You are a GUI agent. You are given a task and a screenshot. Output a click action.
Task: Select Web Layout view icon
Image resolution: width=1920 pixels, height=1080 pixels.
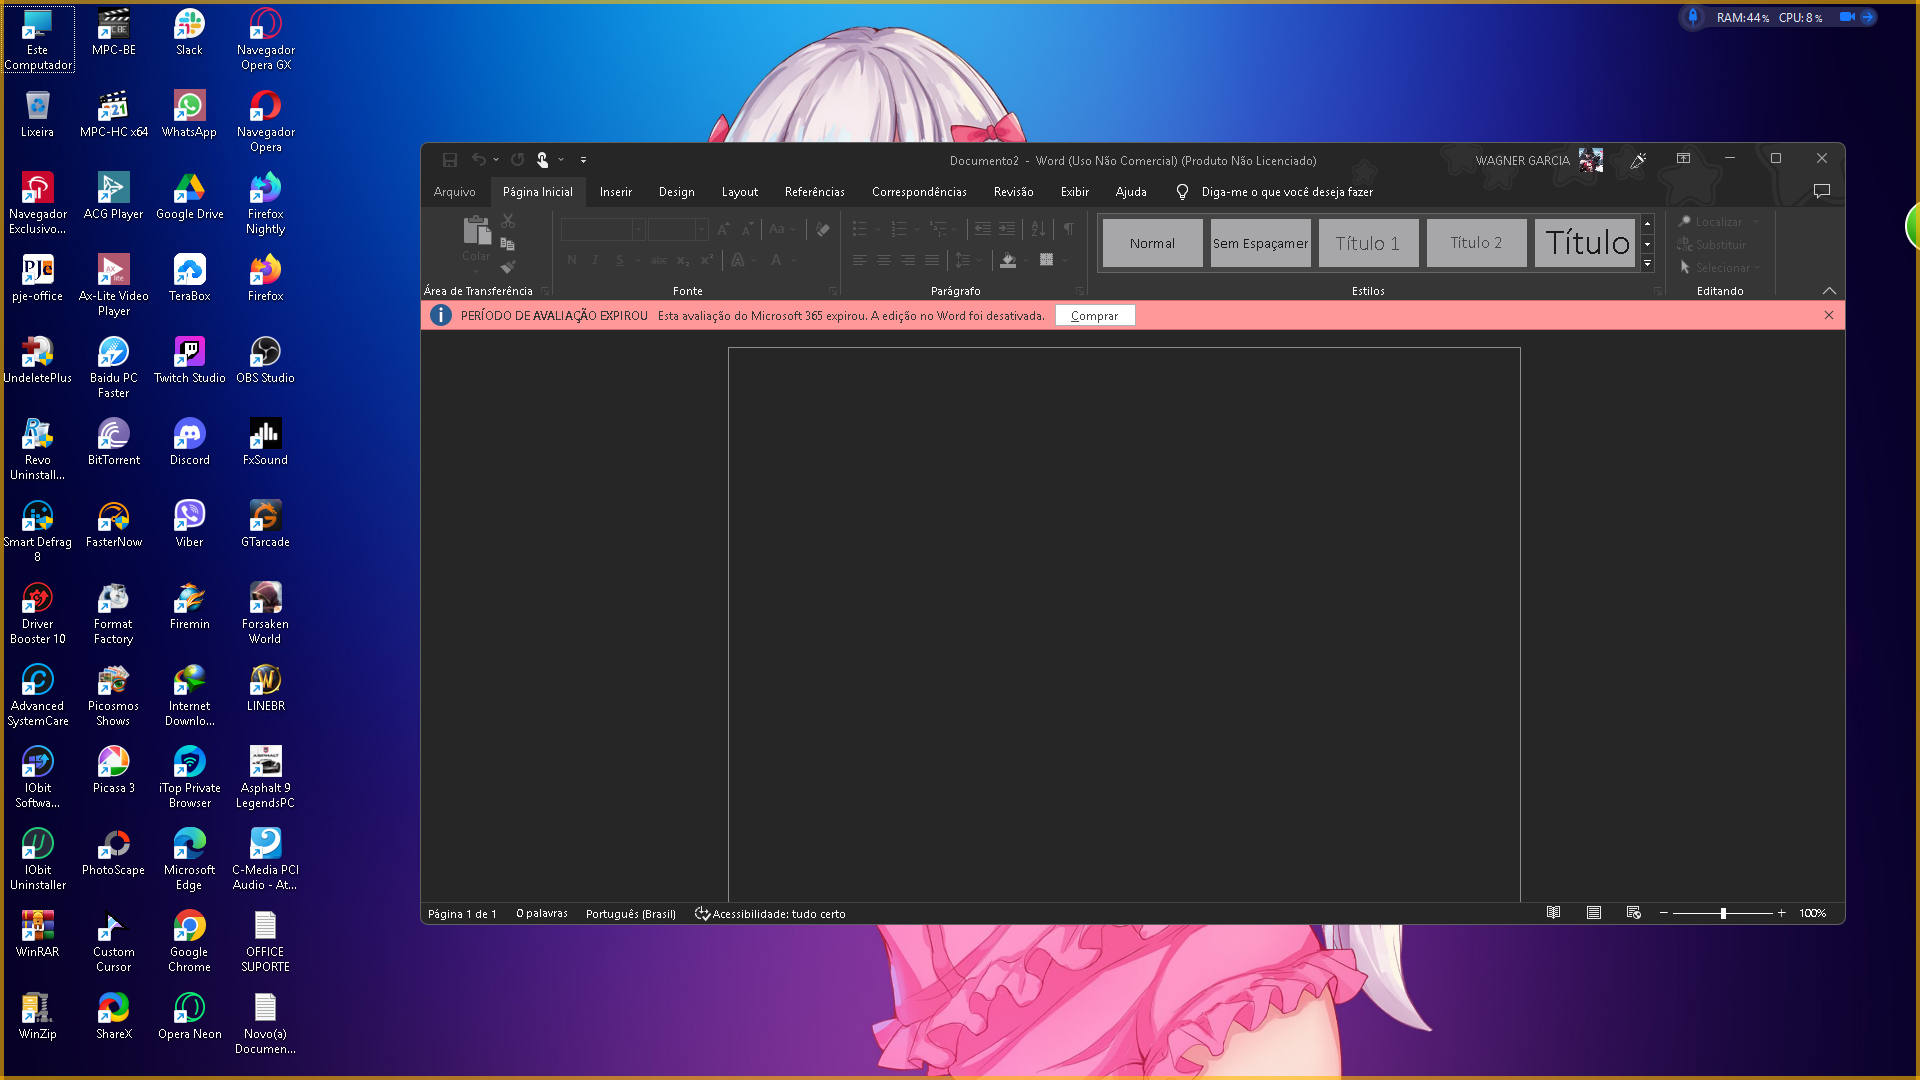[x=1633, y=913]
